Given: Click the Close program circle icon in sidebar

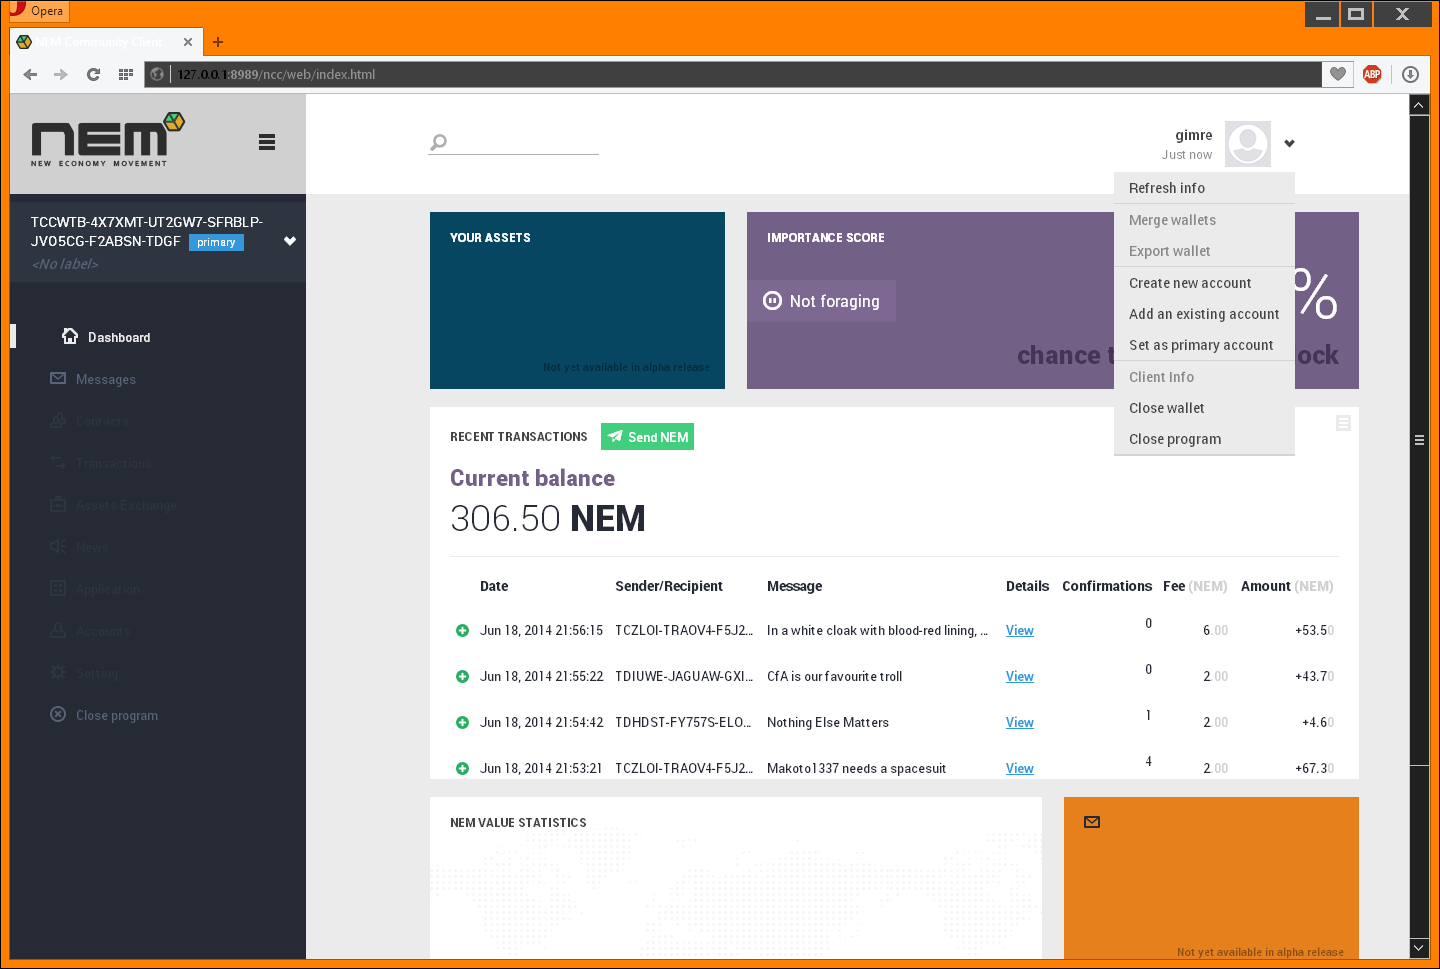Looking at the screenshot, I should coord(58,714).
